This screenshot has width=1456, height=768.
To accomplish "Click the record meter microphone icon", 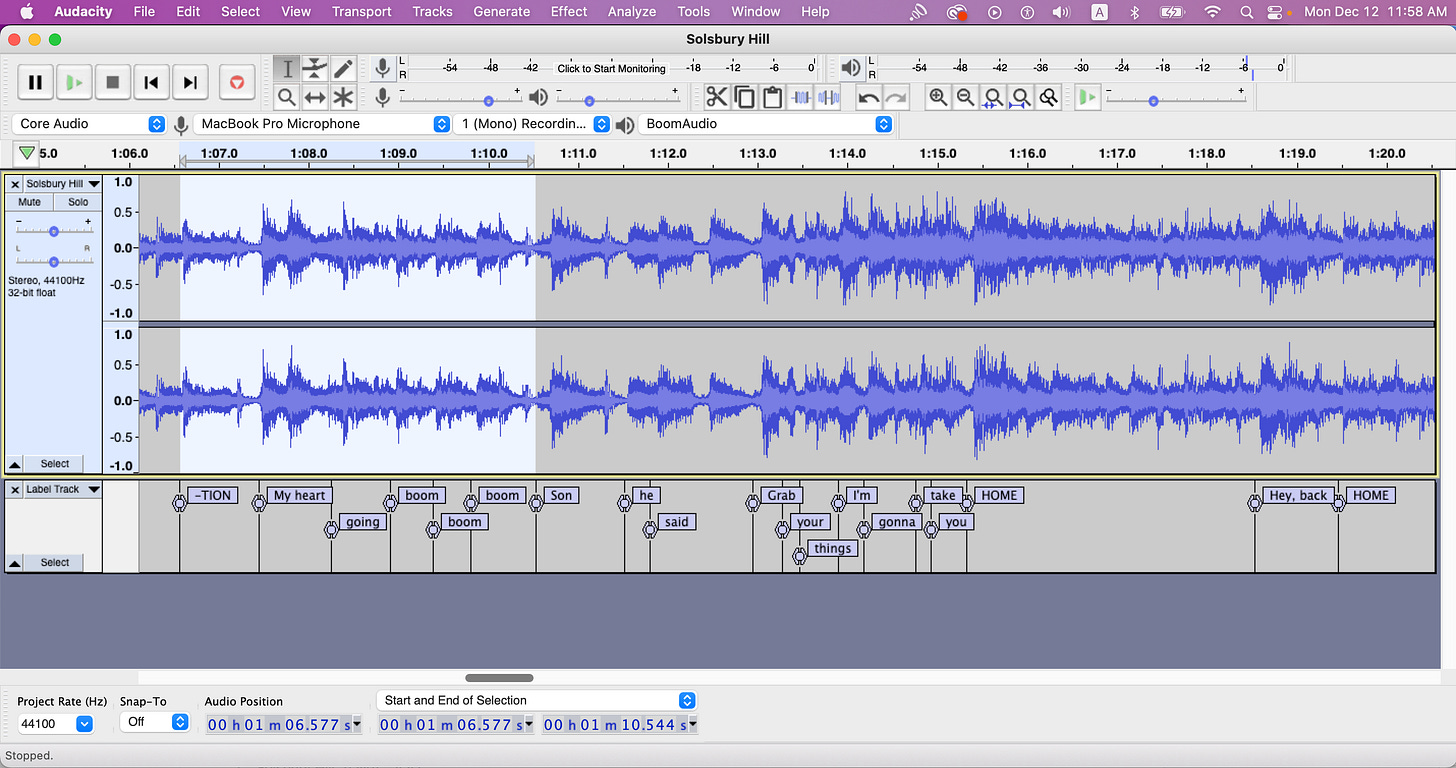I will click(x=381, y=68).
